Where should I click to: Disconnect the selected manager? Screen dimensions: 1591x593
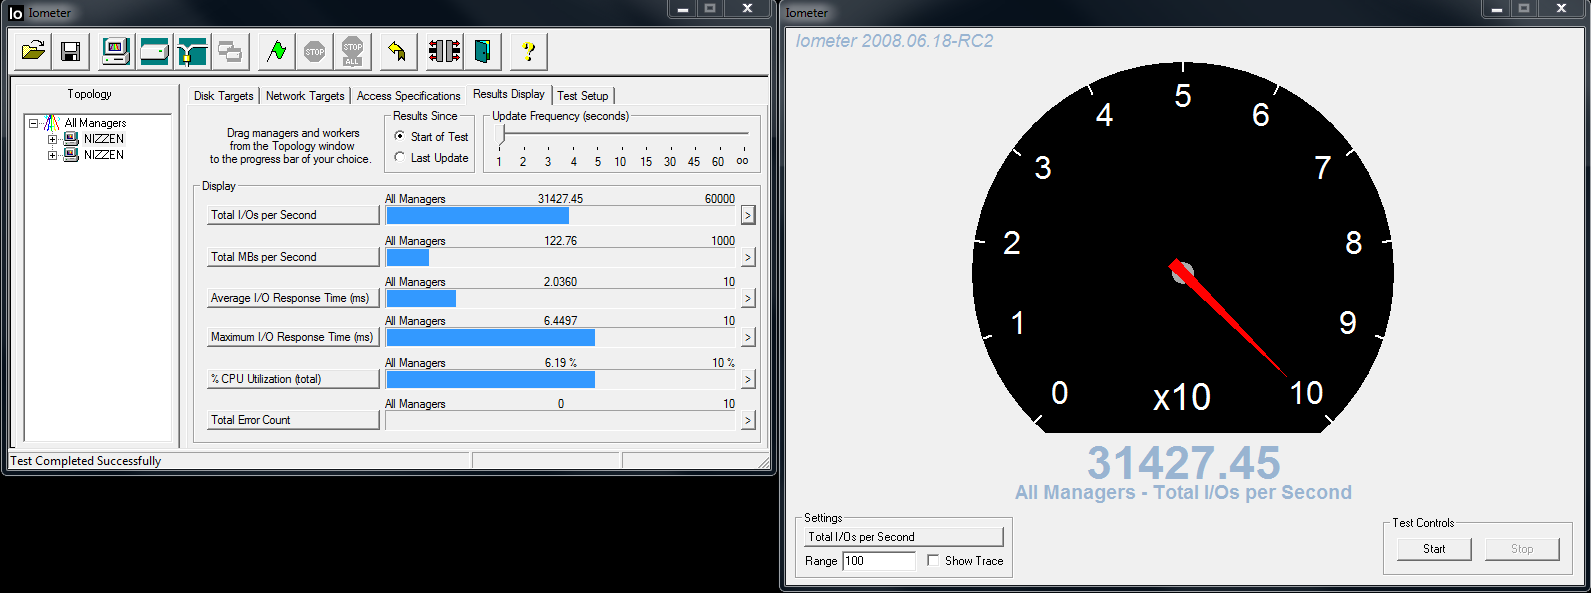(444, 51)
